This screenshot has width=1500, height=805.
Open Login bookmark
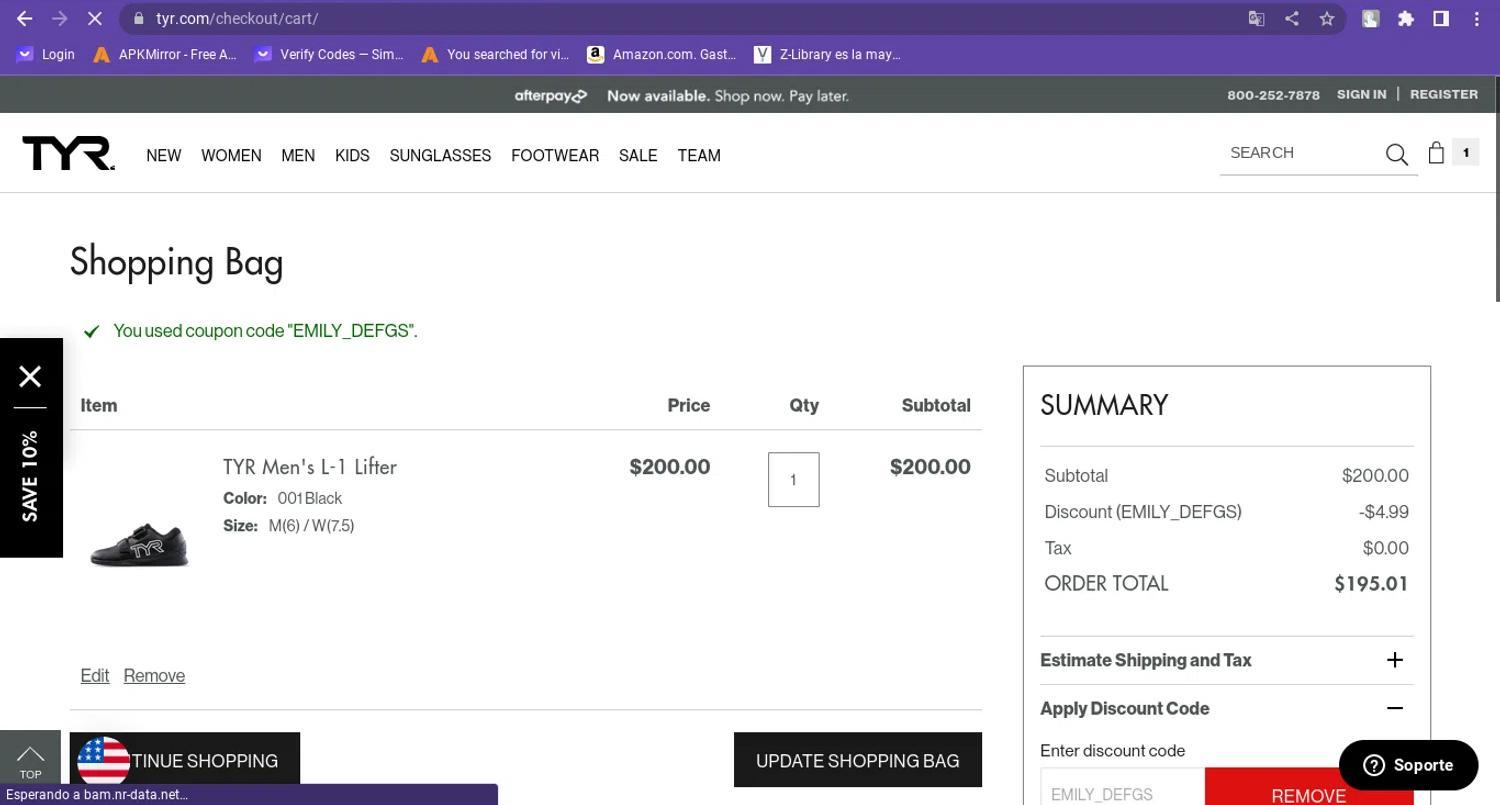(x=46, y=54)
